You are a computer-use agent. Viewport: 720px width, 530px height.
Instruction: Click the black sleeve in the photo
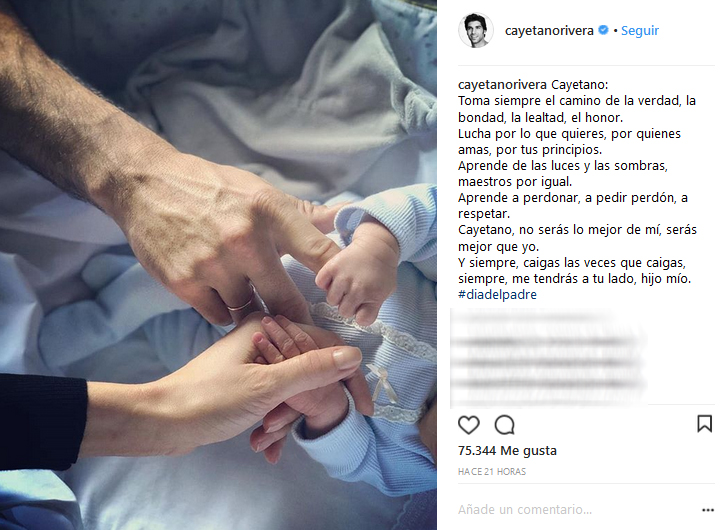point(42,422)
